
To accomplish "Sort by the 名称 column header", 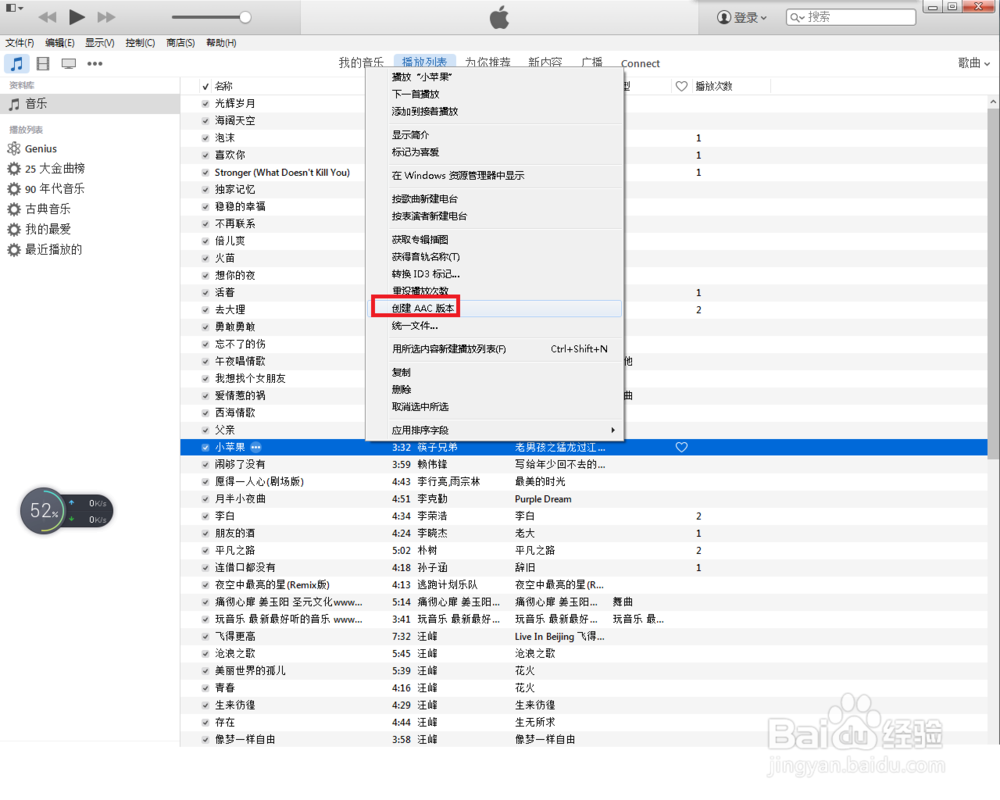I will (224, 86).
